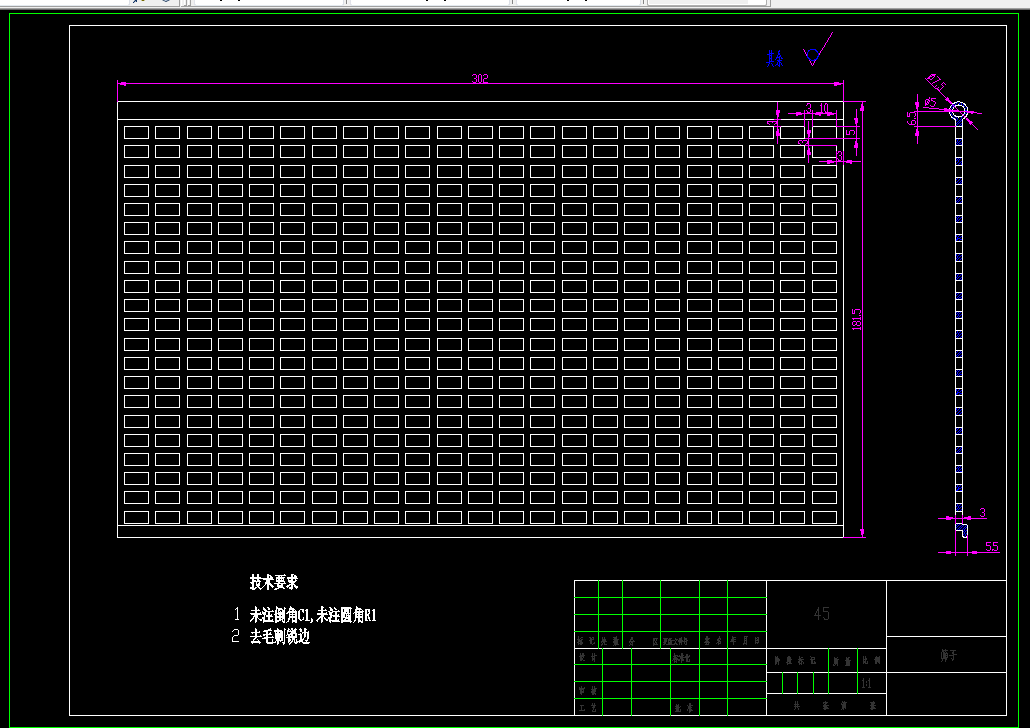Select the 审核 cell in title block
The image size is (1030, 728).
[x=588, y=691]
